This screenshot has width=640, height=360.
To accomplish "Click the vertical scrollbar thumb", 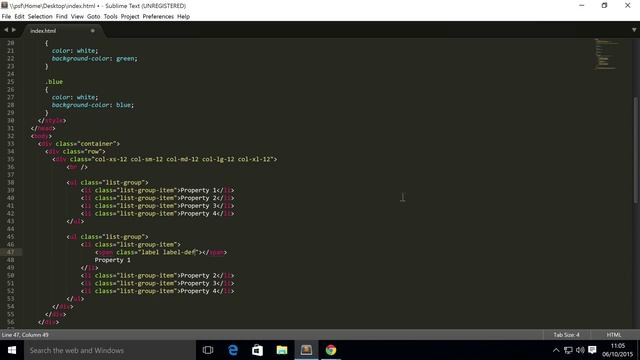I will 636,150.
